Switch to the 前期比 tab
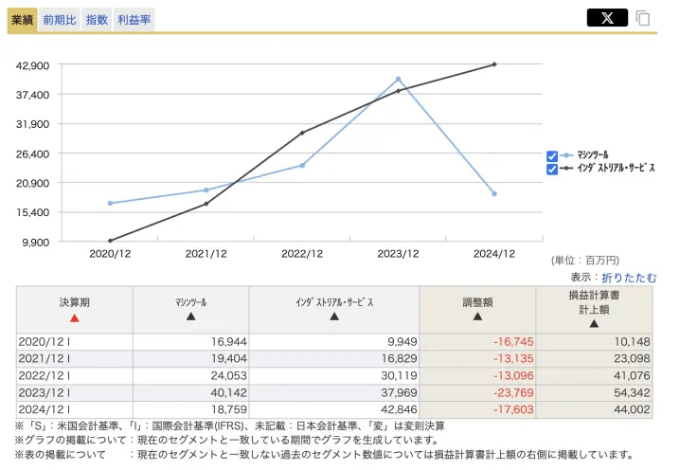 (x=59, y=19)
